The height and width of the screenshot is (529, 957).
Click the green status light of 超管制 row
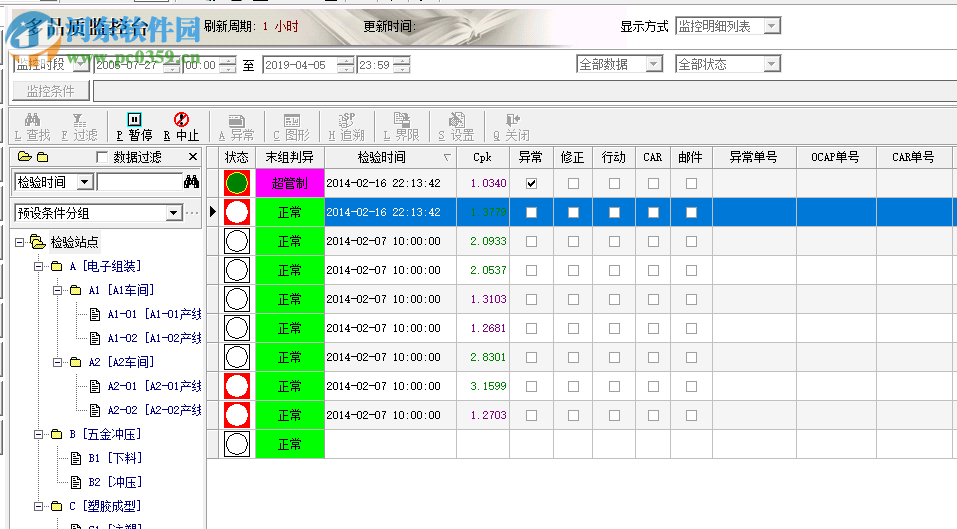237,183
